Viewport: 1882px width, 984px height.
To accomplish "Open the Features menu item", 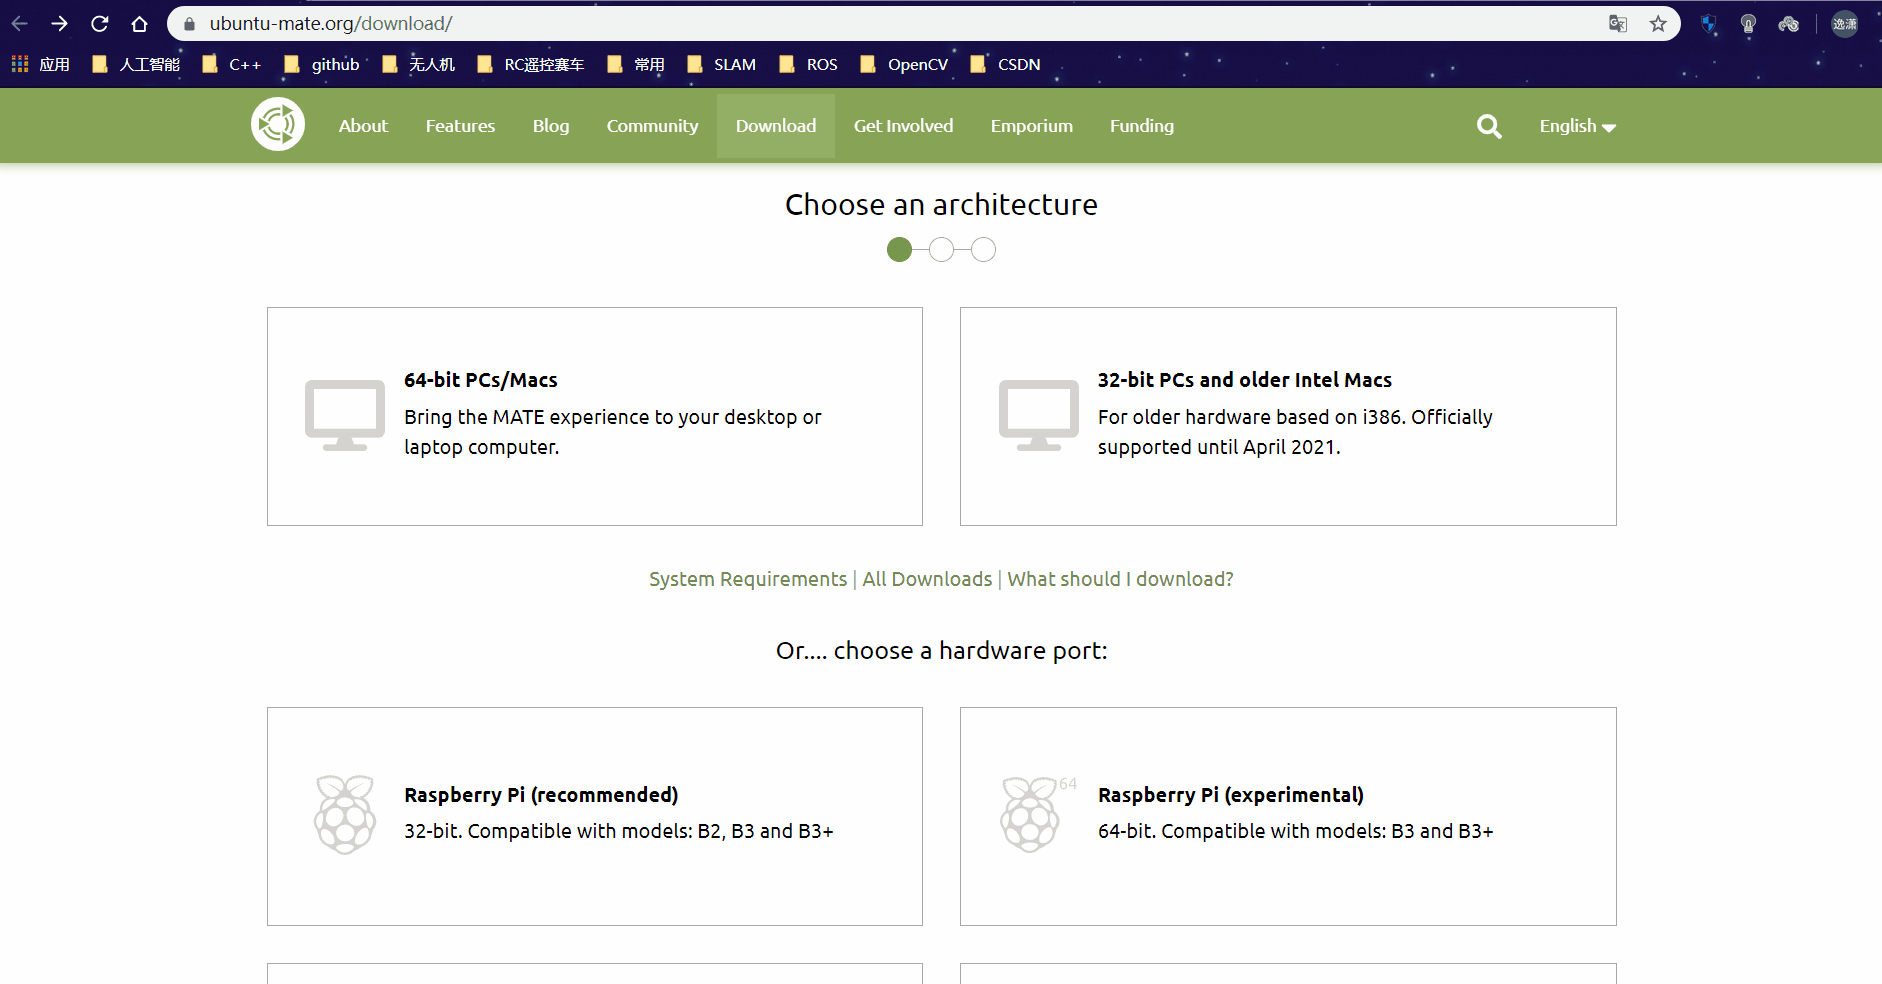I will pyautogui.click(x=460, y=126).
